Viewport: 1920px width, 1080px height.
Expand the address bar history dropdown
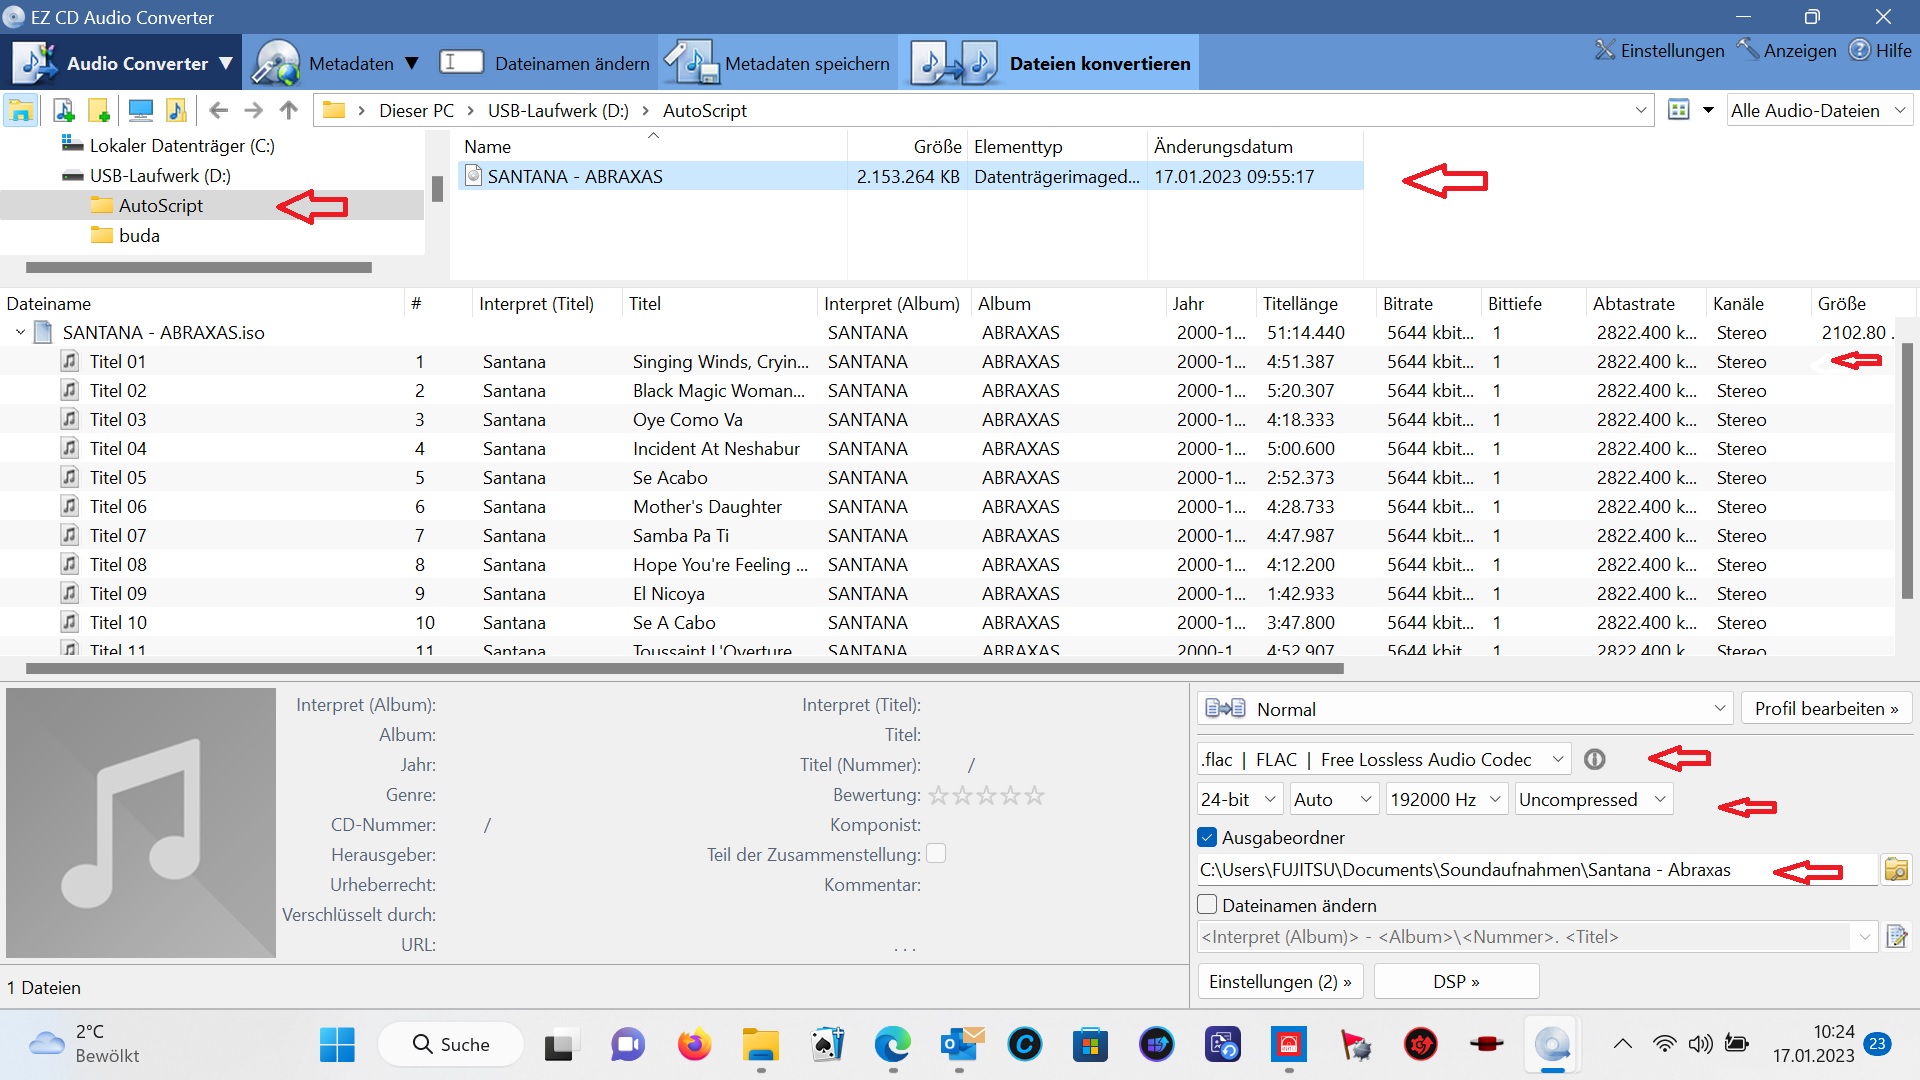pyautogui.click(x=1641, y=110)
